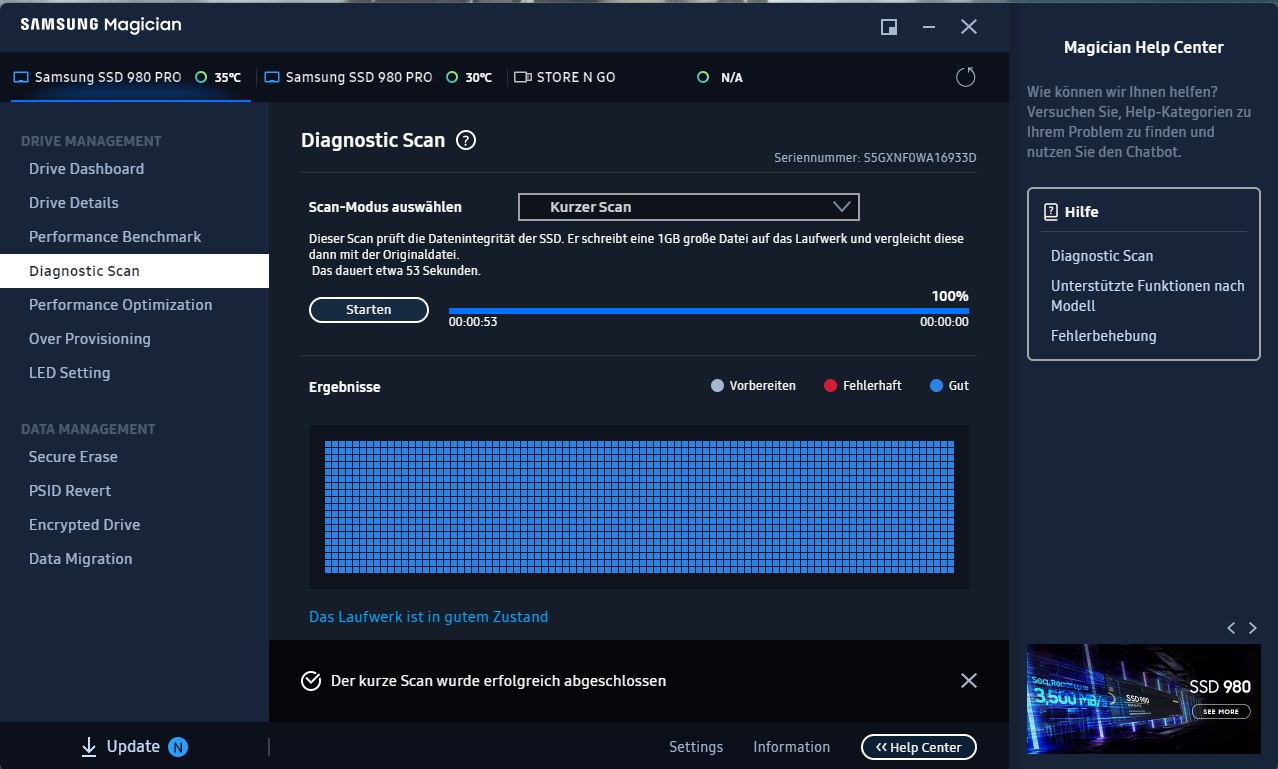The height and width of the screenshot is (769, 1278).
Task: Click the Magician Help Center heading
Action: (1143, 47)
